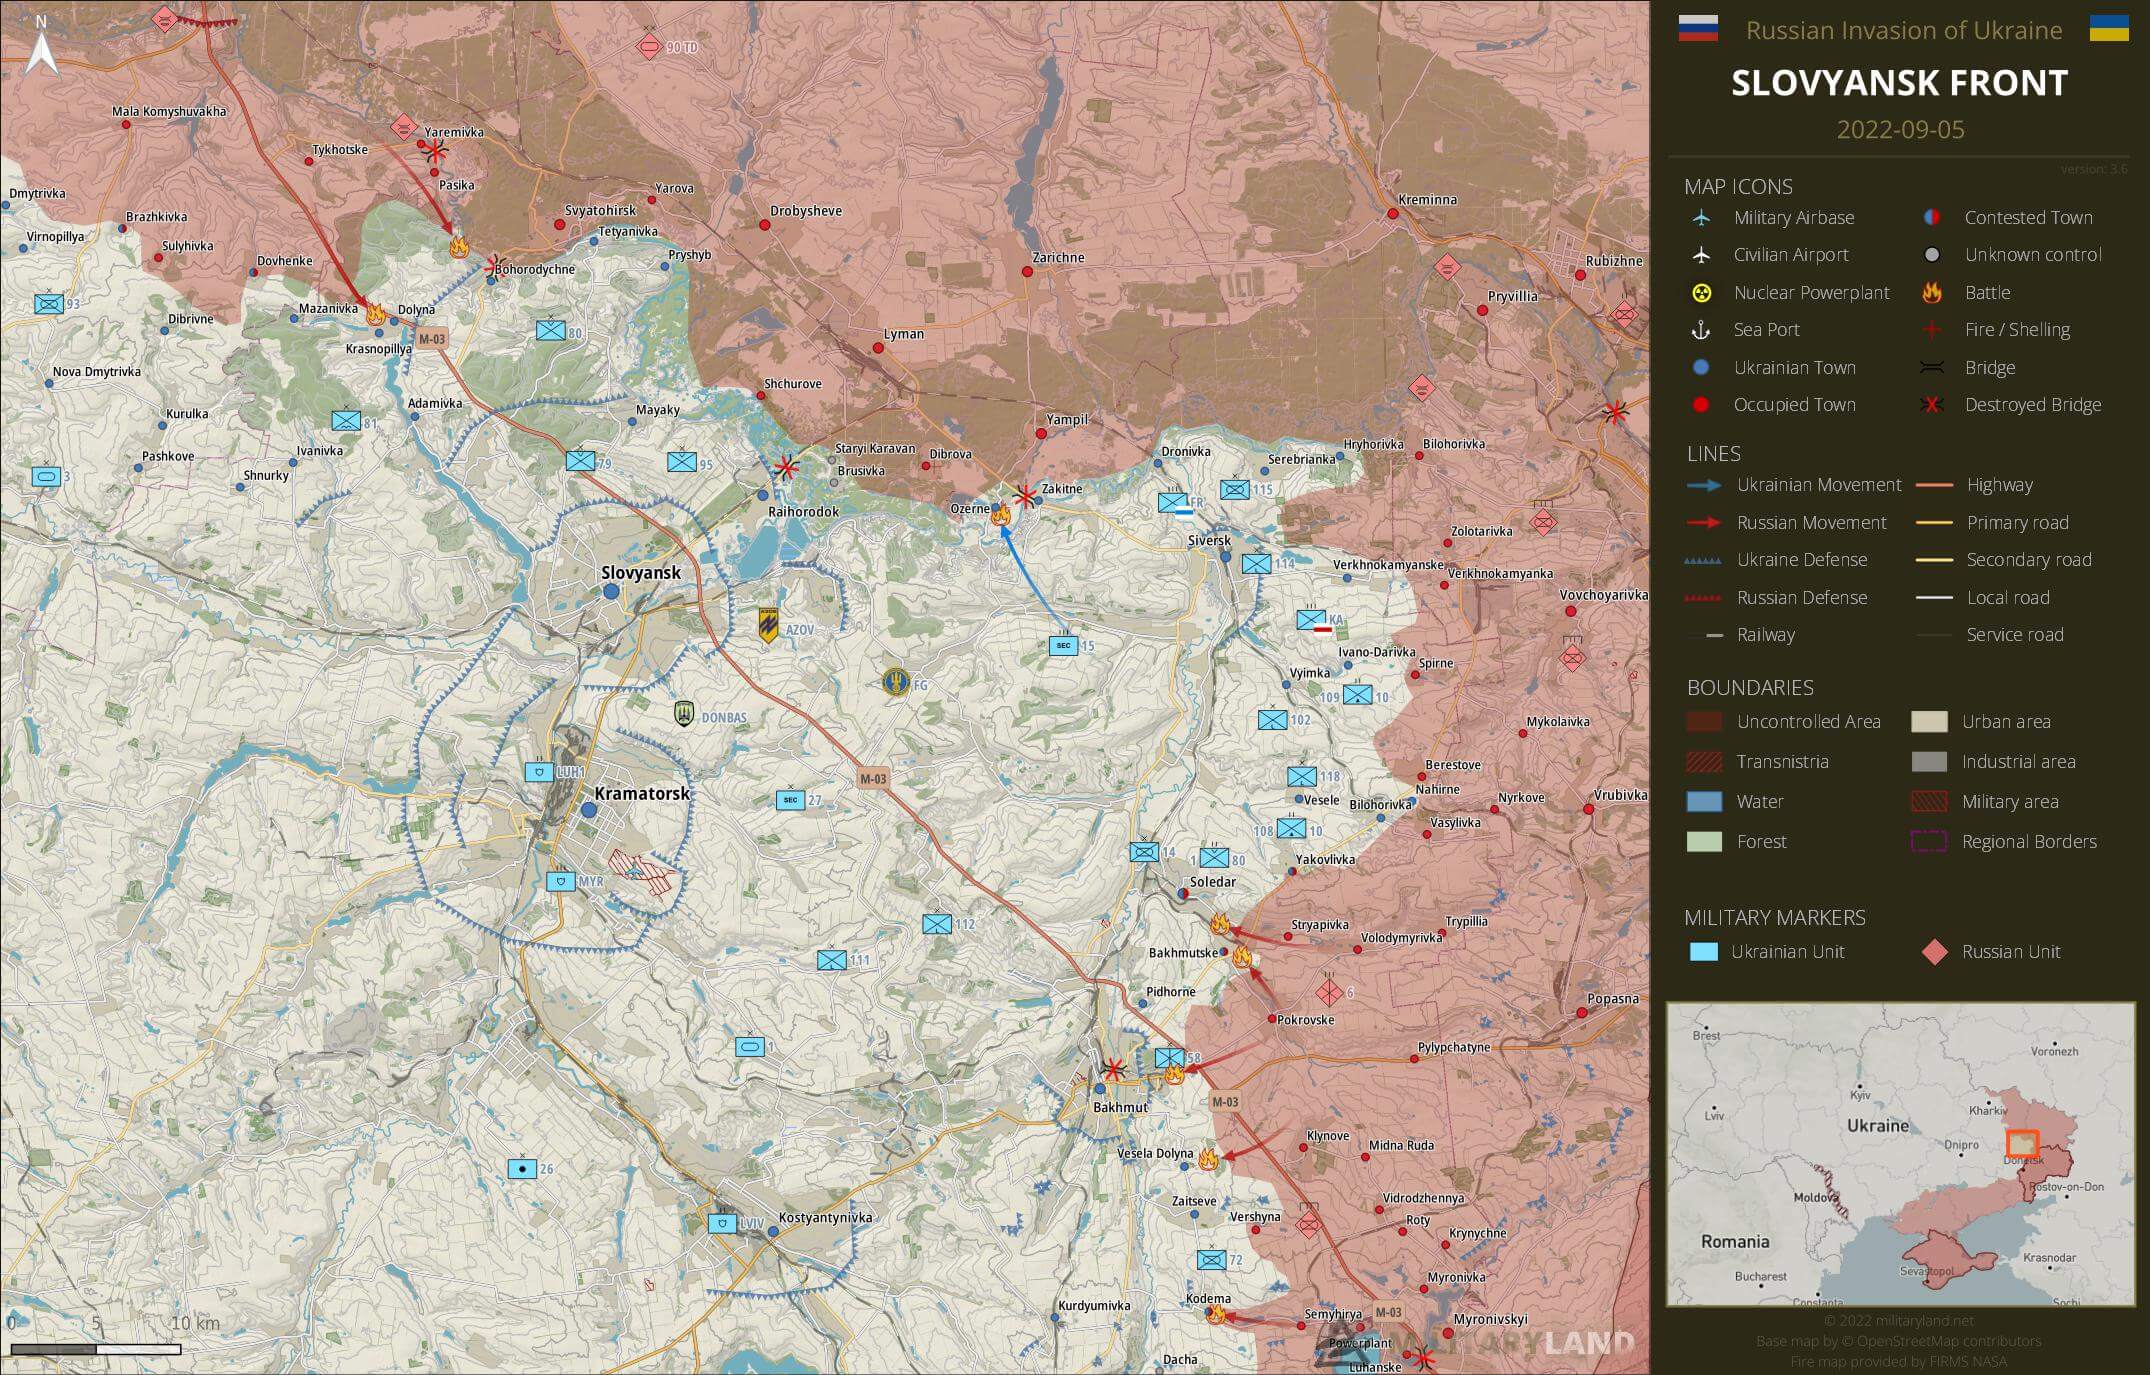Click the Rubizhne town label

[1614, 261]
